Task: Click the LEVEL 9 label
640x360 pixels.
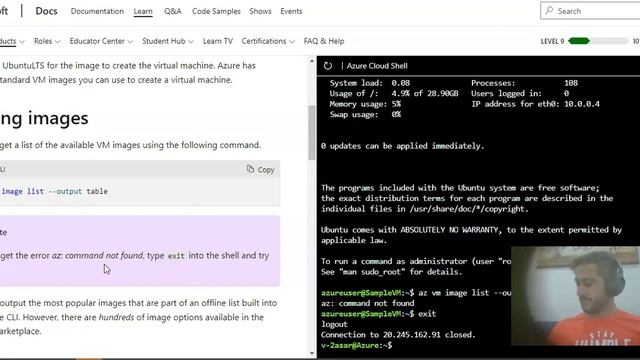Action: point(552,41)
